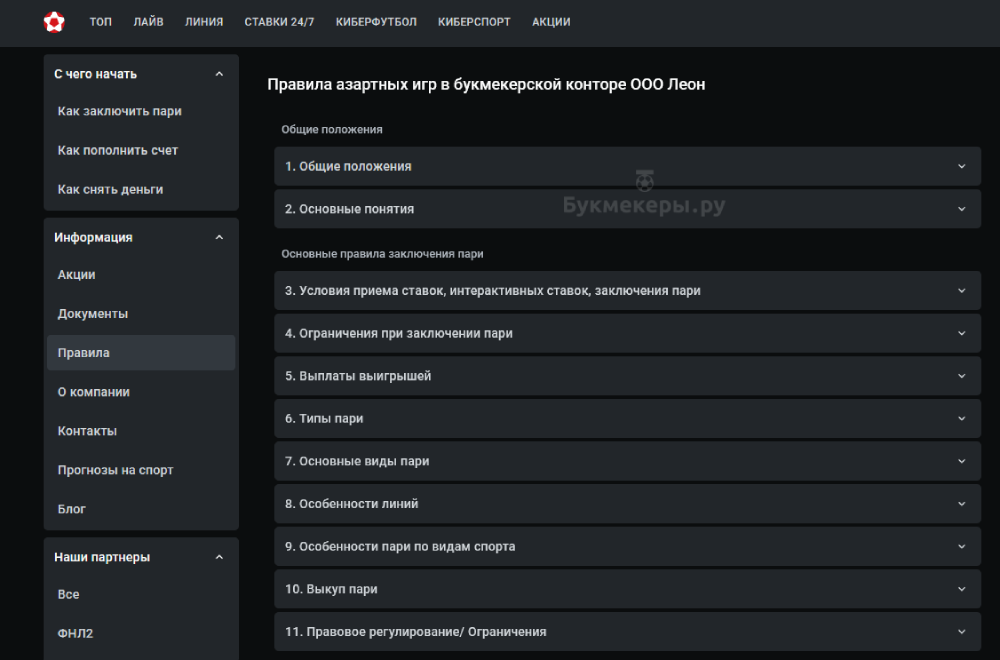Expand '8. Особенности линий' chevron
Viewport: 1000px width, 660px height.
pos(962,504)
